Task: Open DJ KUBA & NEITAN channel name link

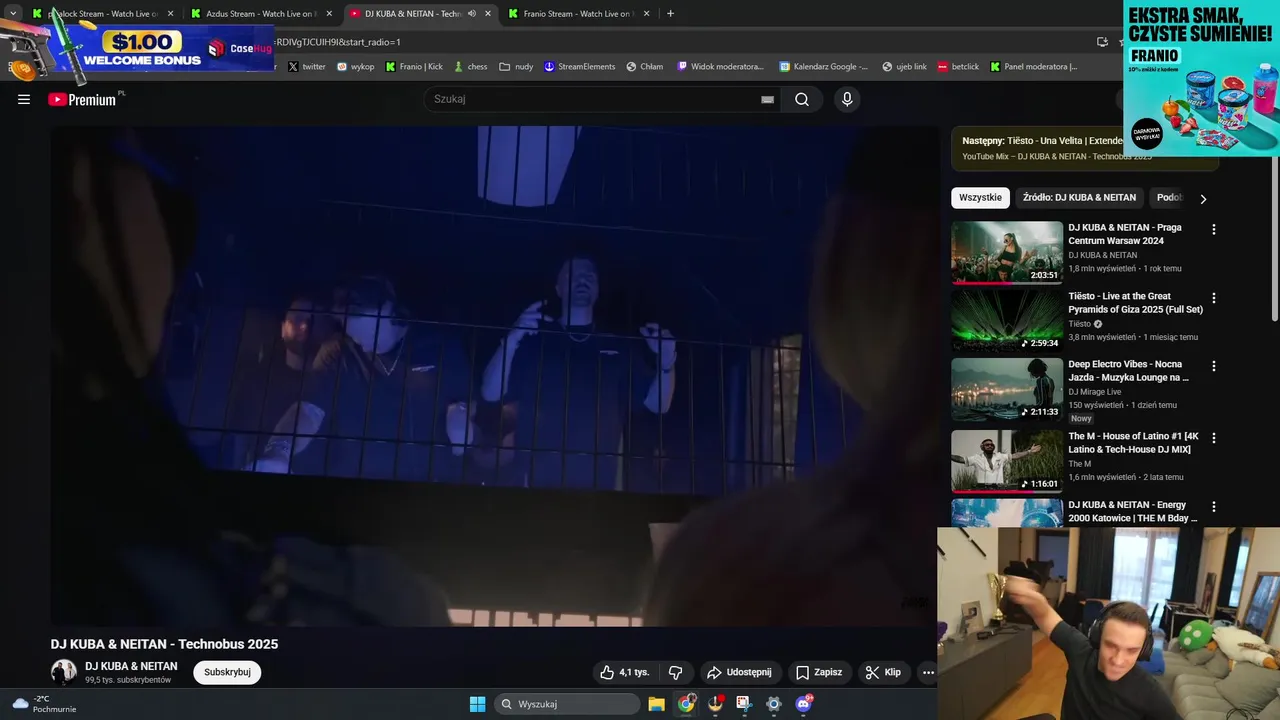Action: click(x=131, y=666)
